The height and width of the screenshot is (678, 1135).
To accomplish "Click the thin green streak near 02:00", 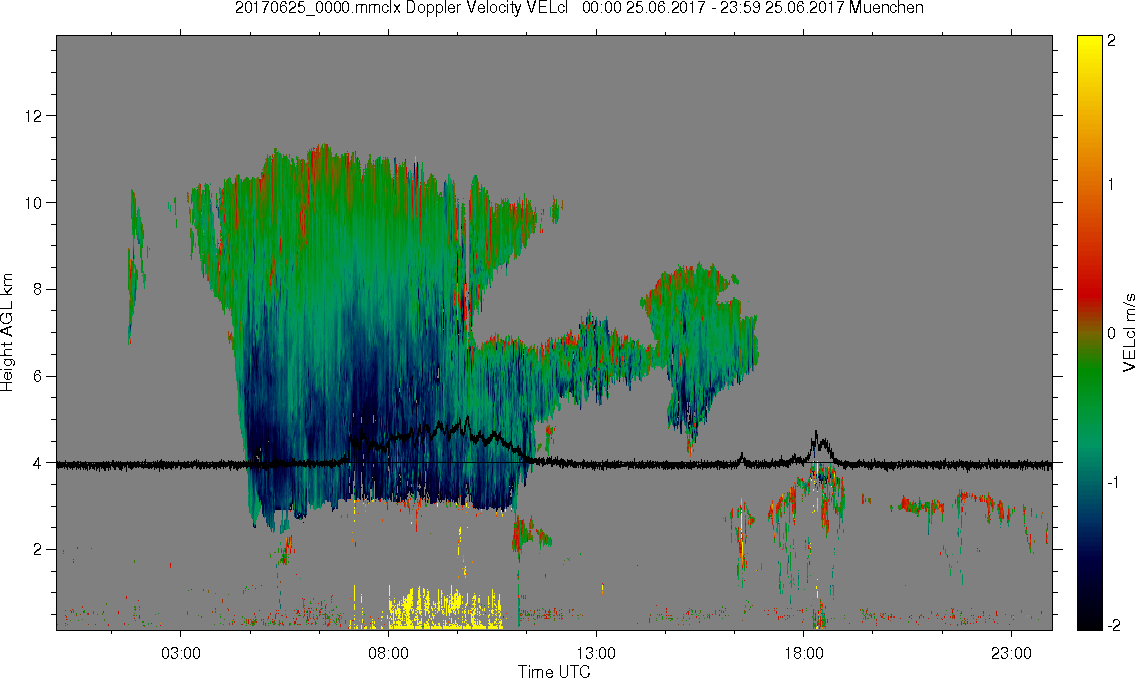I will [135, 266].
